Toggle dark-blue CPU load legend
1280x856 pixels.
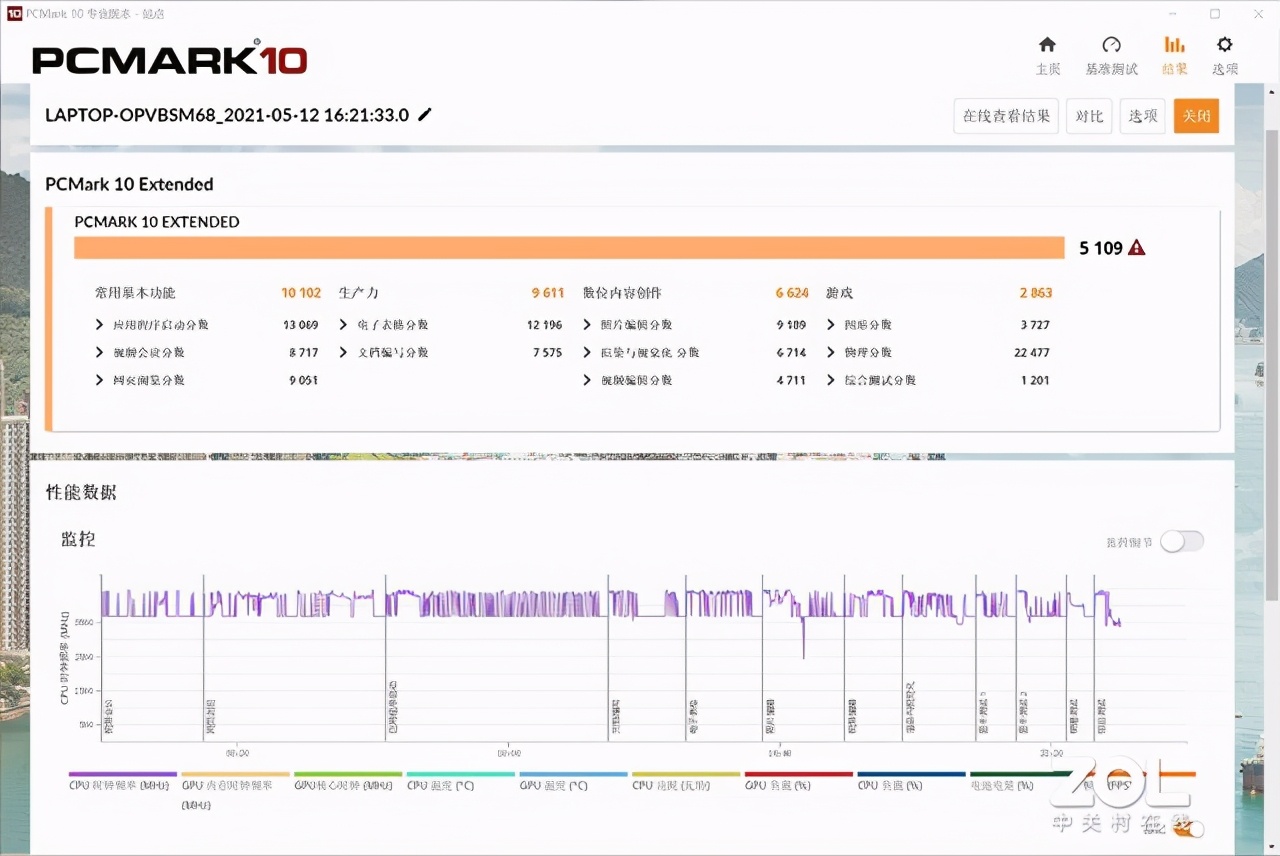pyautogui.click(x=911, y=782)
